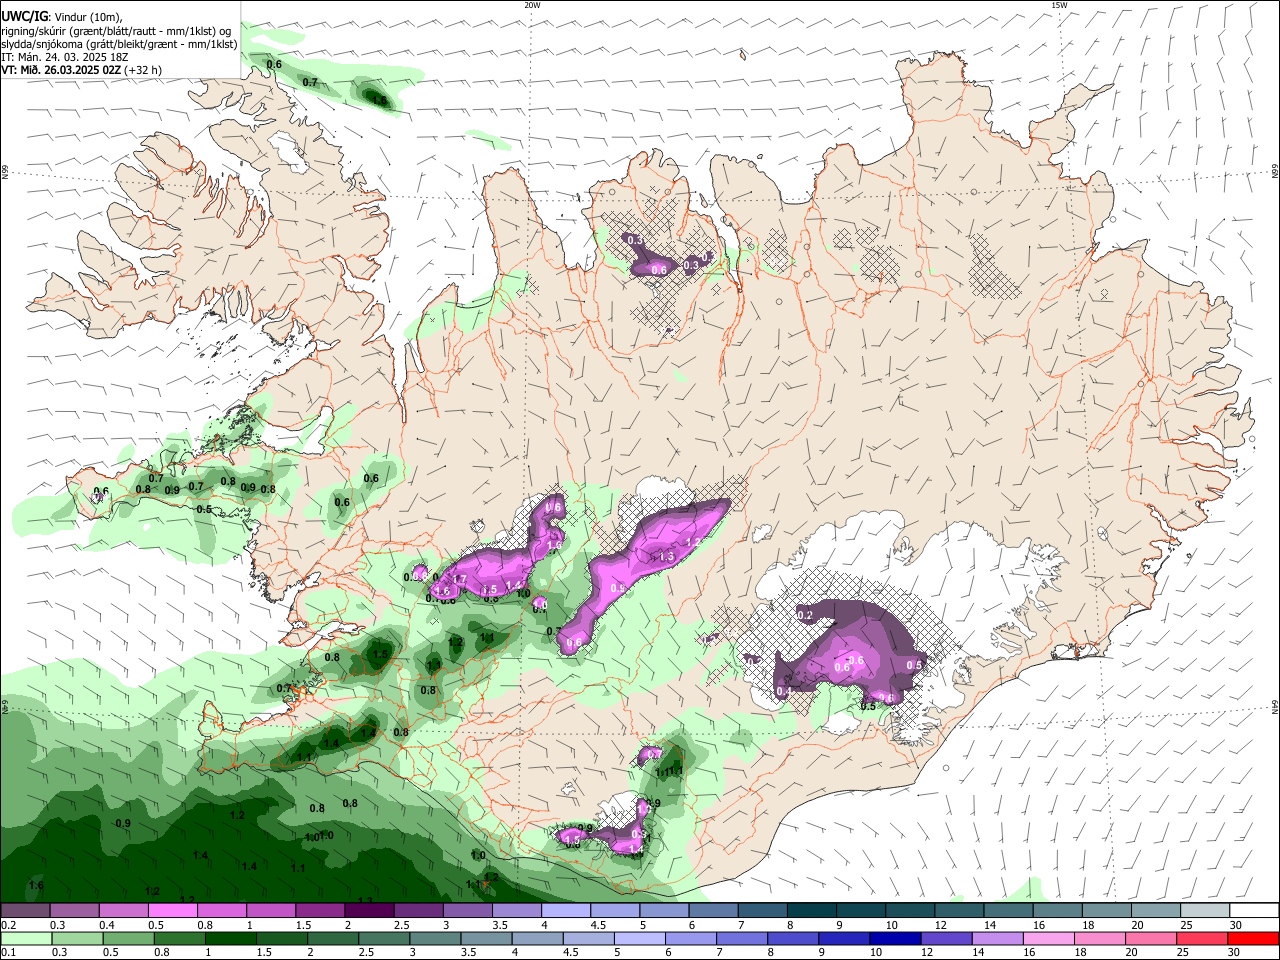Click the 15W longitude label

(x=1059, y=5)
